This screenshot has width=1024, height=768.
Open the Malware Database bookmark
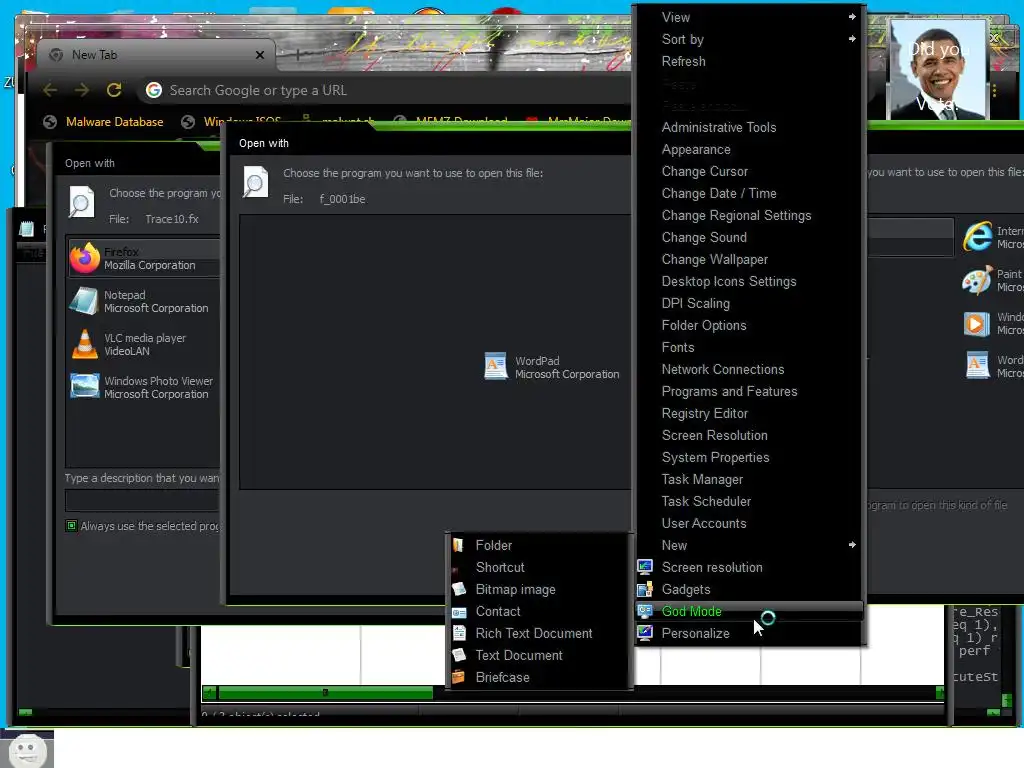tap(104, 121)
